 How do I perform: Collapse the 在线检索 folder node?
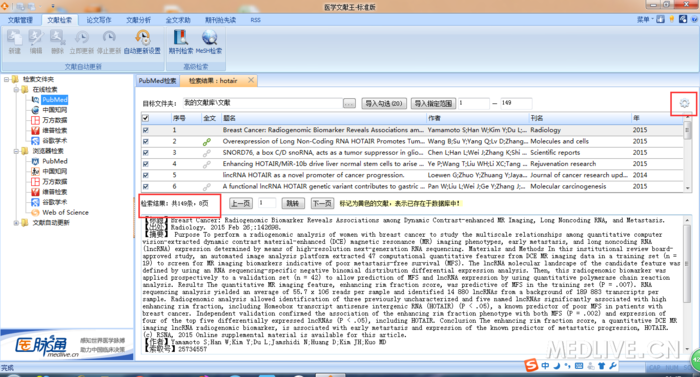point(16,90)
